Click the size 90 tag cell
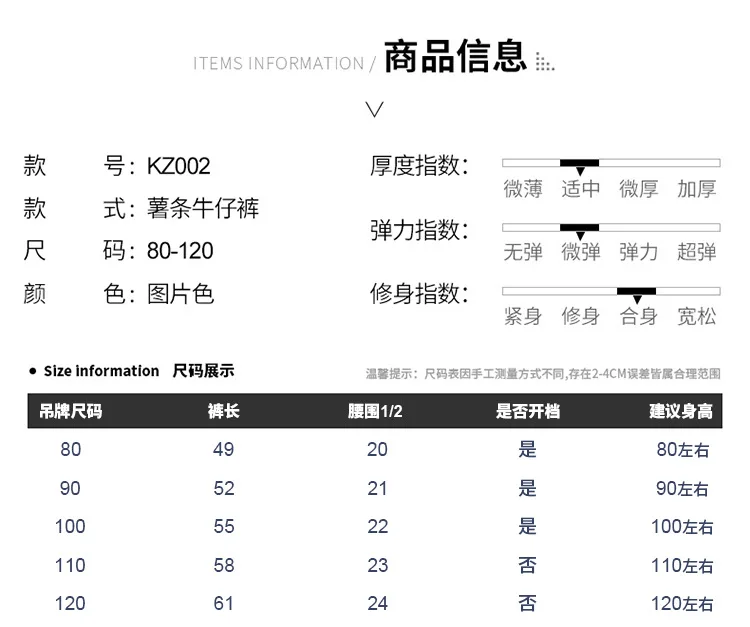The width and height of the screenshot is (750, 627). (x=70, y=488)
